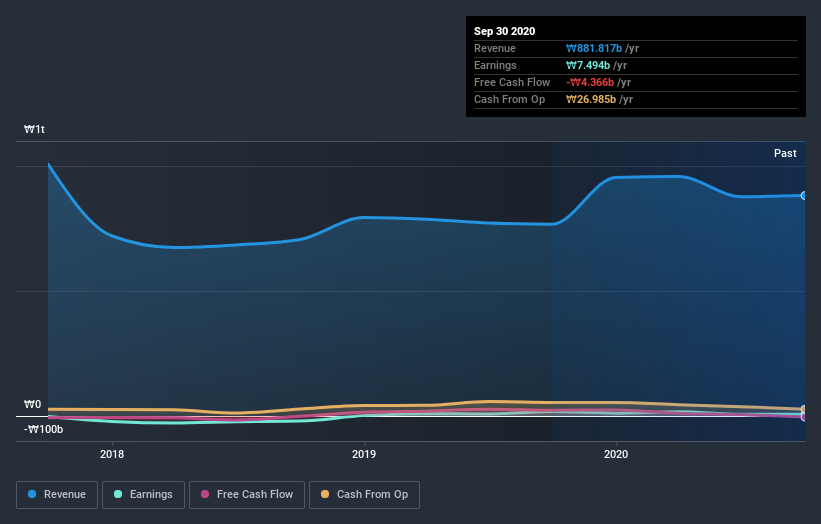The image size is (821, 524).
Task: Toggle the Revenue legend button
Action: click(x=57, y=495)
